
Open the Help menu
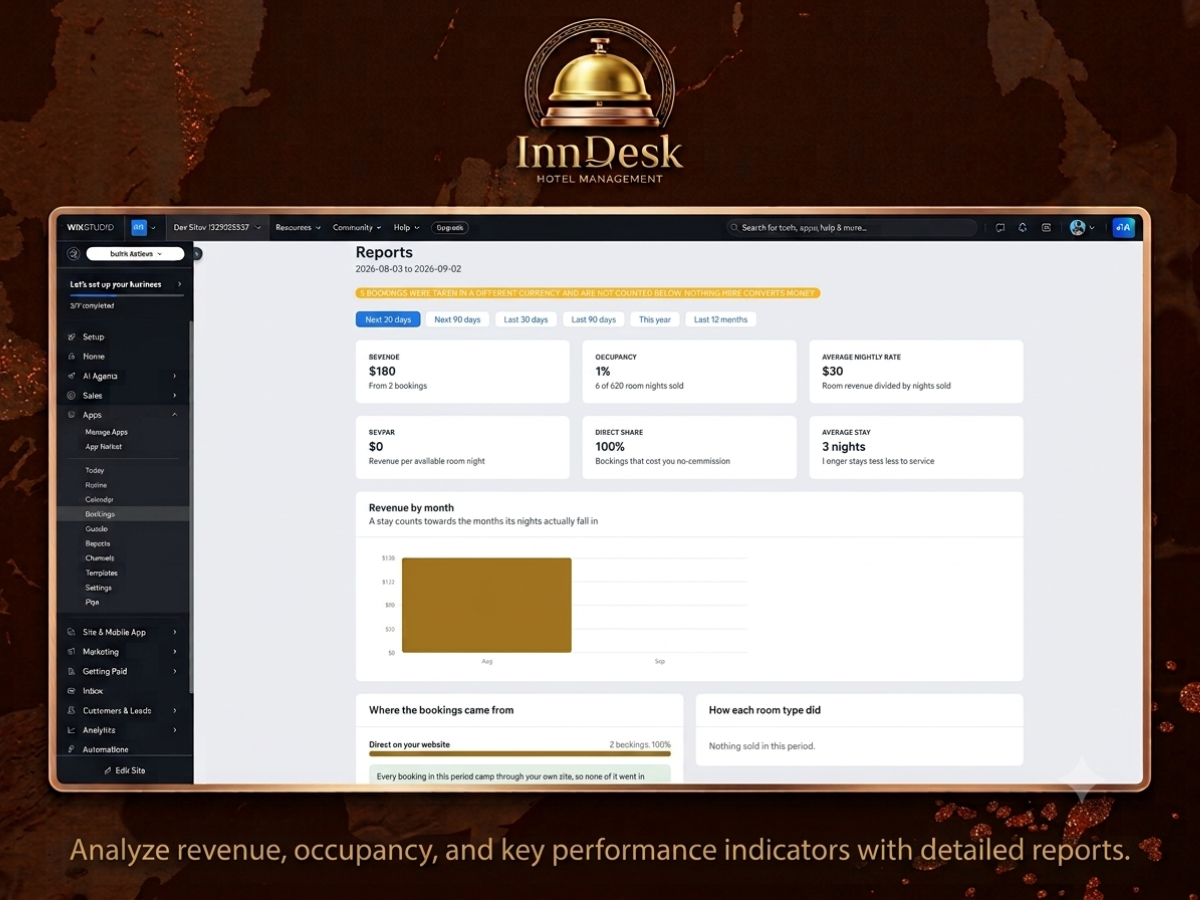(406, 228)
